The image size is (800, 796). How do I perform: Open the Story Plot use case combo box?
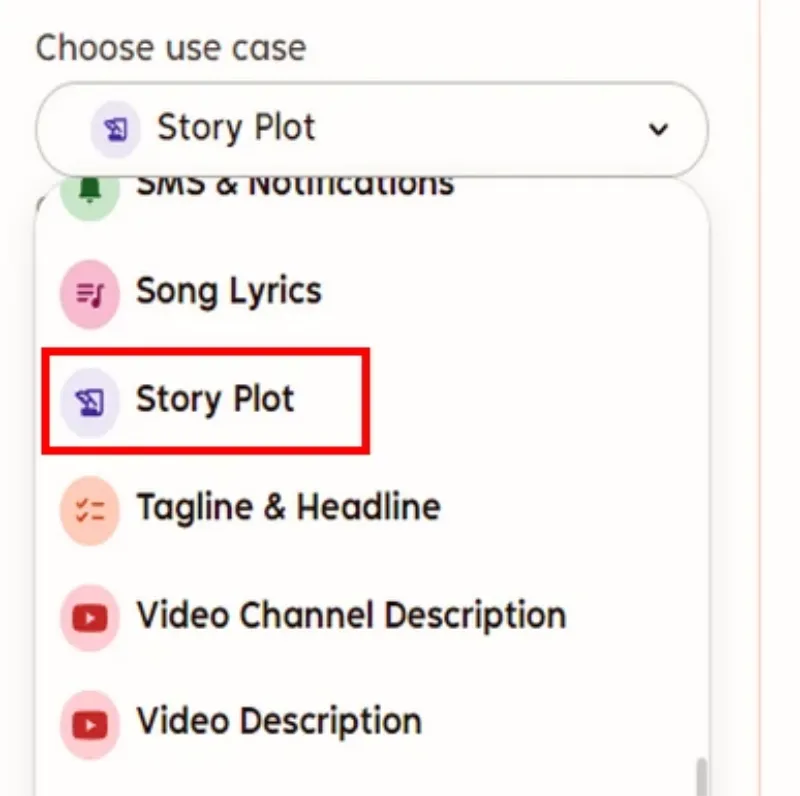pyautogui.click(x=372, y=129)
